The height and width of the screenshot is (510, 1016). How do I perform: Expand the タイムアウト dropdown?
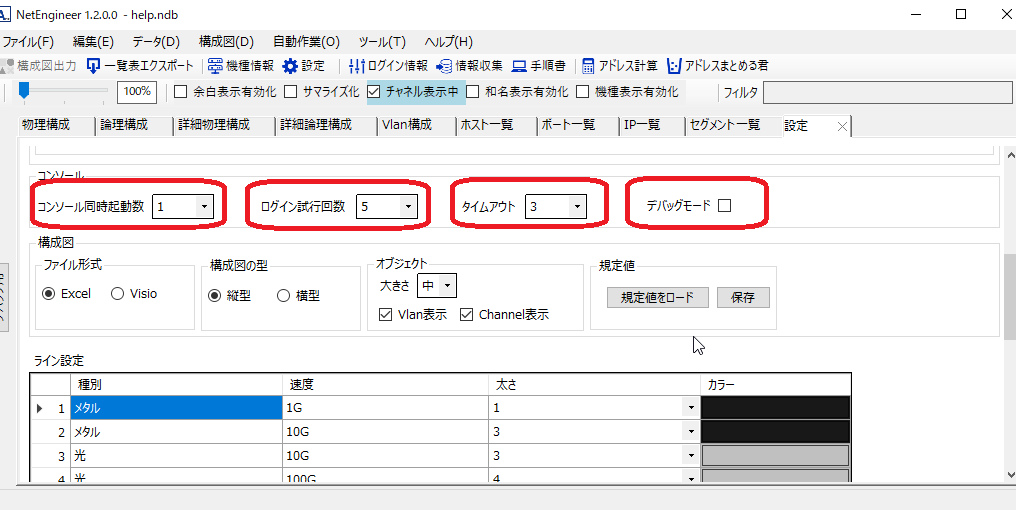[x=577, y=207]
